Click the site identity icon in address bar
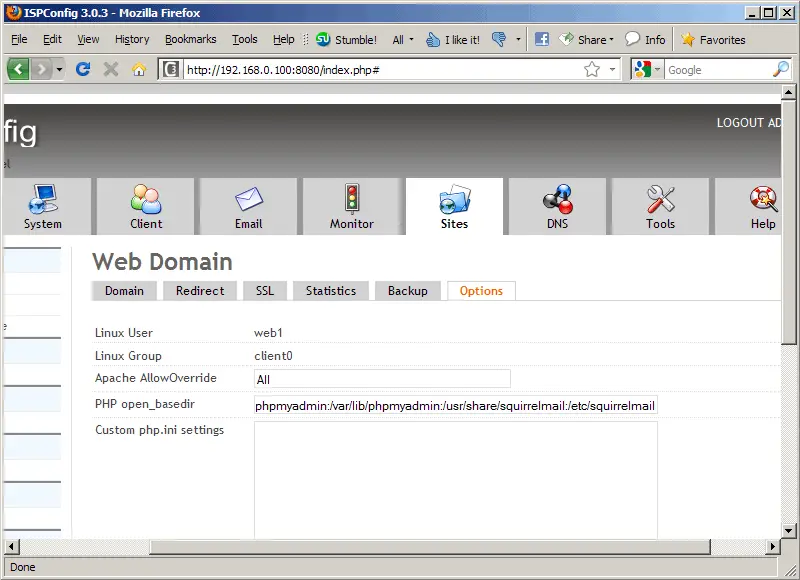The width and height of the screenshot is (800, 580). [171, 69]
